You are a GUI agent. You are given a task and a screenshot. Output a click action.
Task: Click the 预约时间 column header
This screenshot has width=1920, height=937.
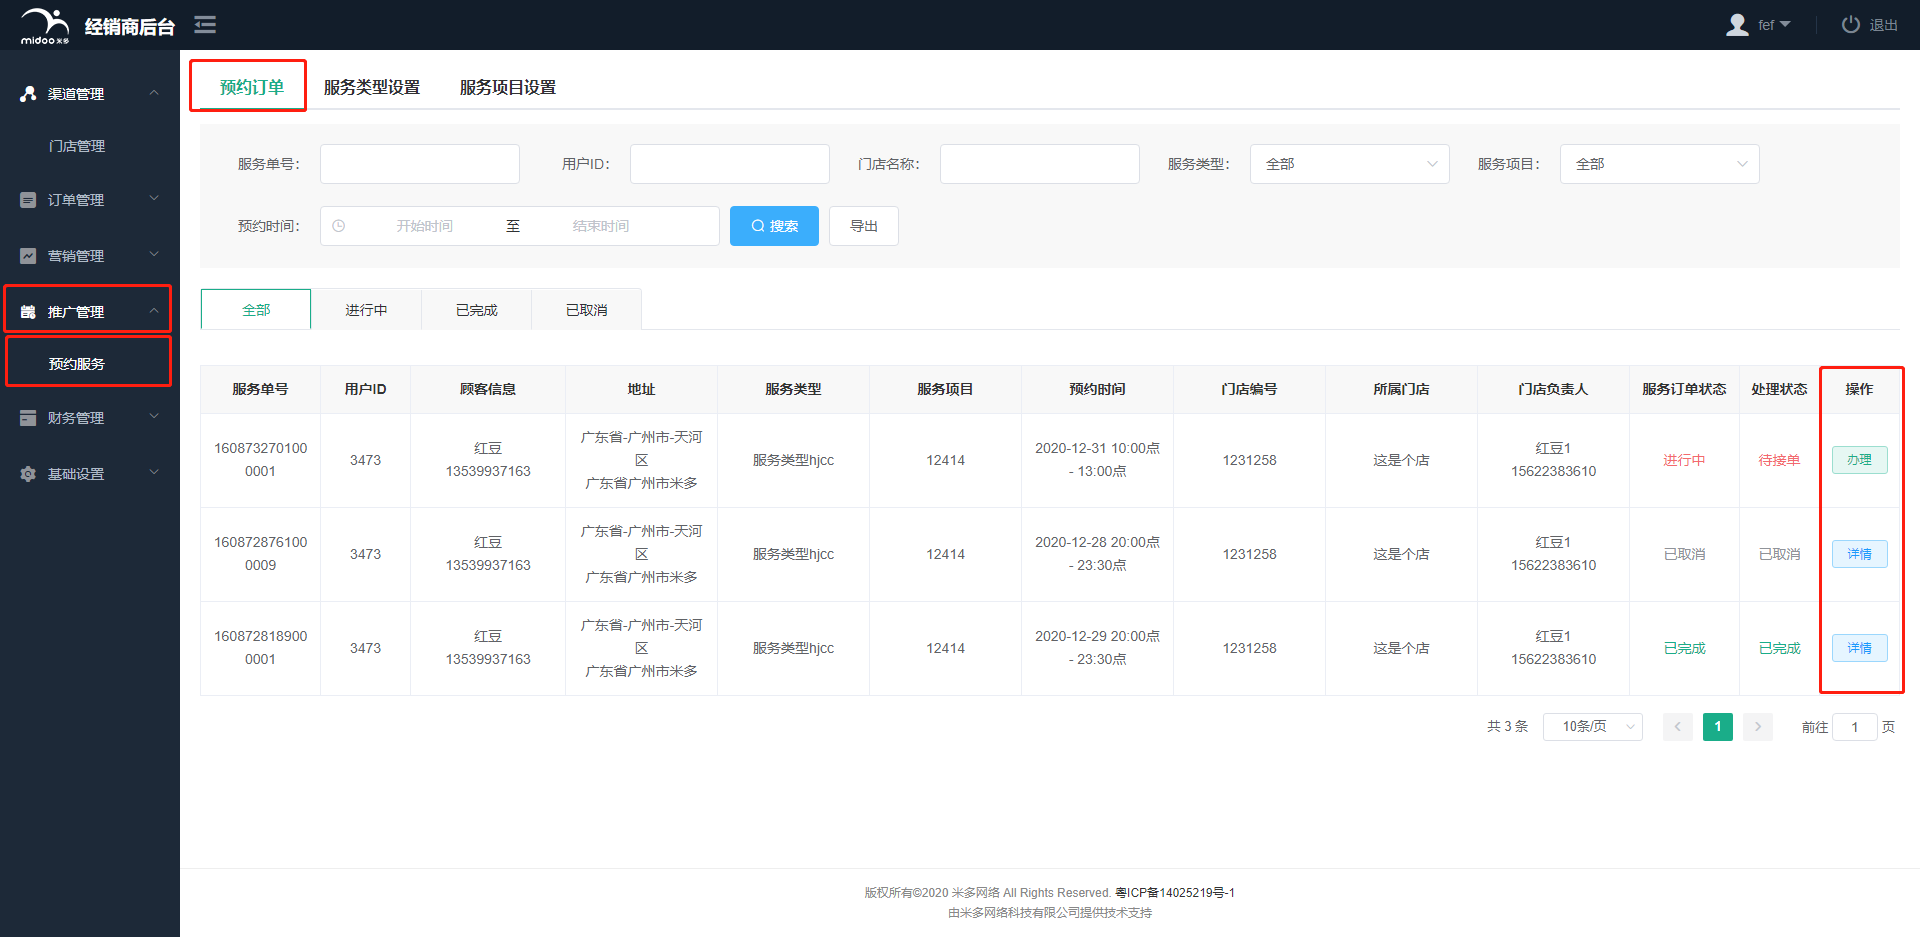(1097, 389)
